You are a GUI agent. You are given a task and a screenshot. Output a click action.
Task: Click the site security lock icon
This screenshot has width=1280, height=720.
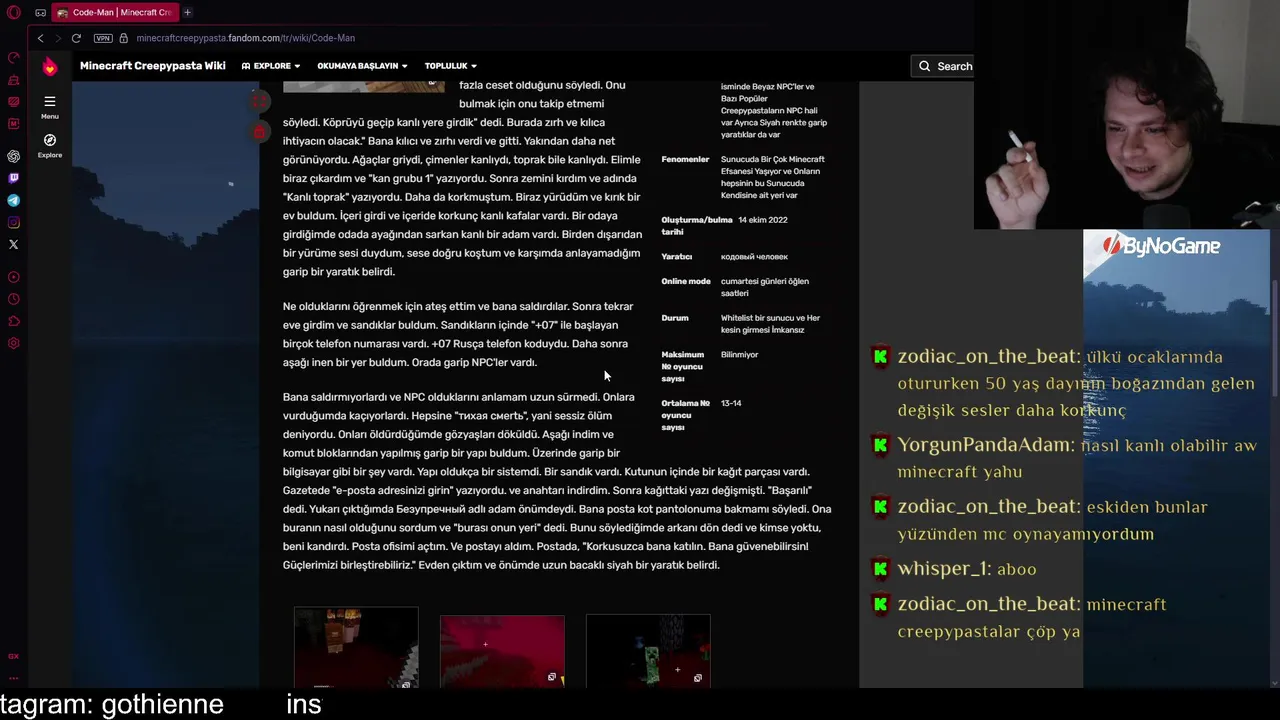click(124, 38)
